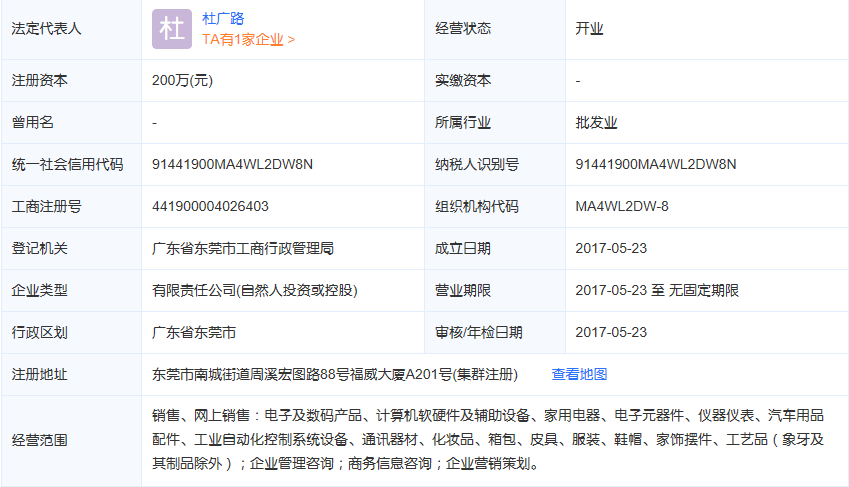The image size is (849, 487).
Task: Click the 开业 business status value
Action: click(589, 28)
